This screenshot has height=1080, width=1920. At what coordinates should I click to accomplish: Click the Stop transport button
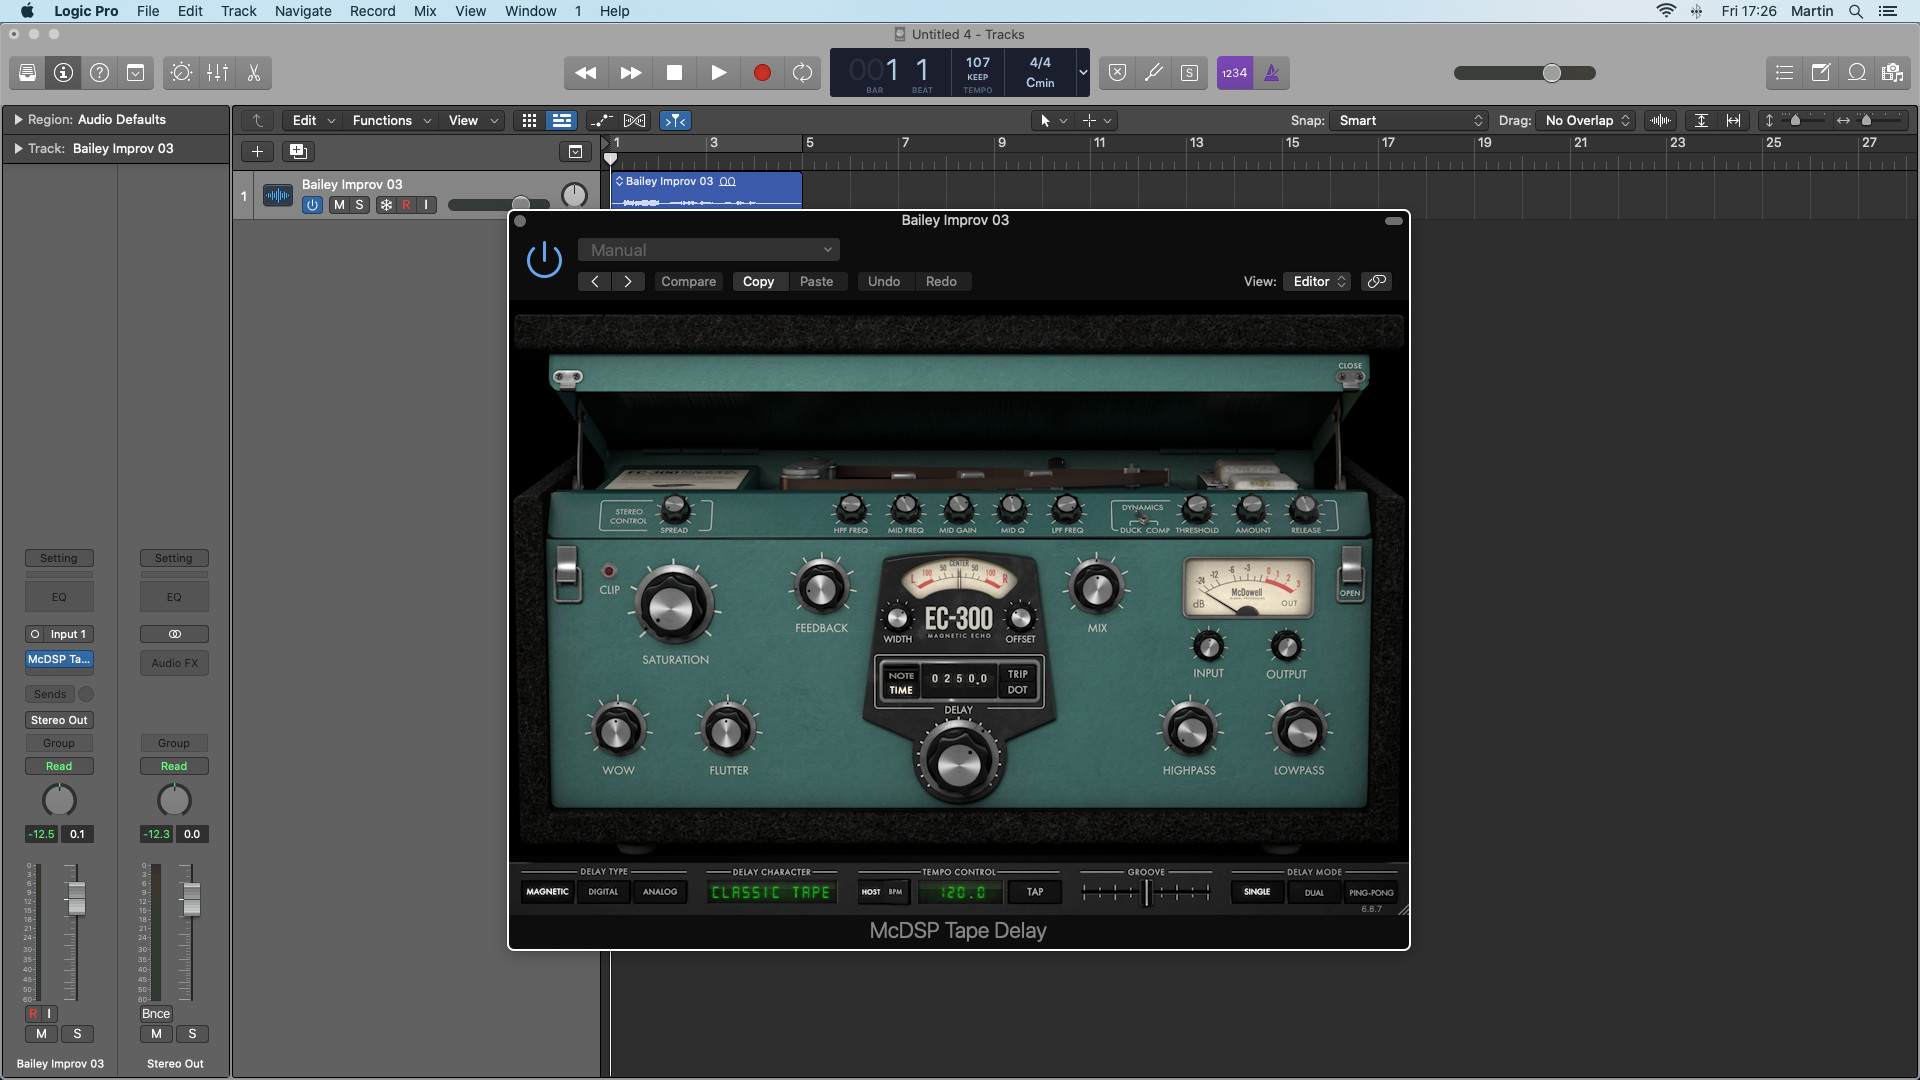(674, 73)
